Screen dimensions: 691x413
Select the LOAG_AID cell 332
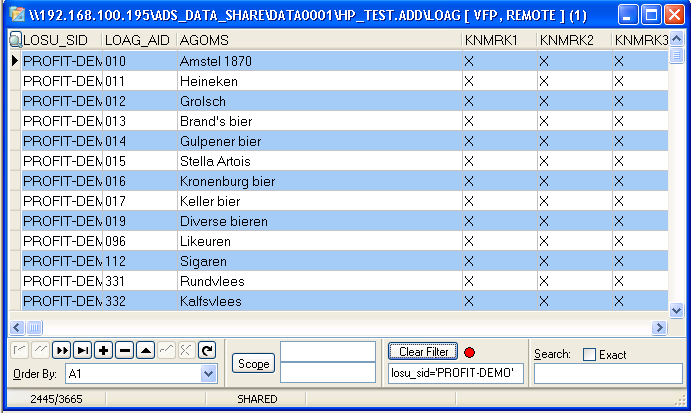pos(140,301)
